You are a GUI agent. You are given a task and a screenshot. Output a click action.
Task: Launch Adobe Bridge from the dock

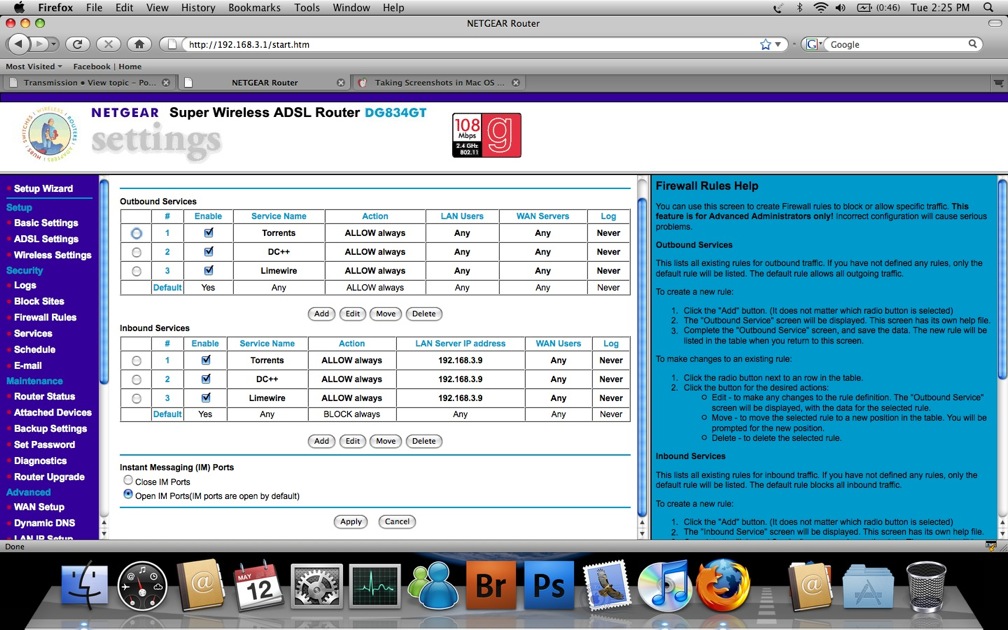click(490, 585)
